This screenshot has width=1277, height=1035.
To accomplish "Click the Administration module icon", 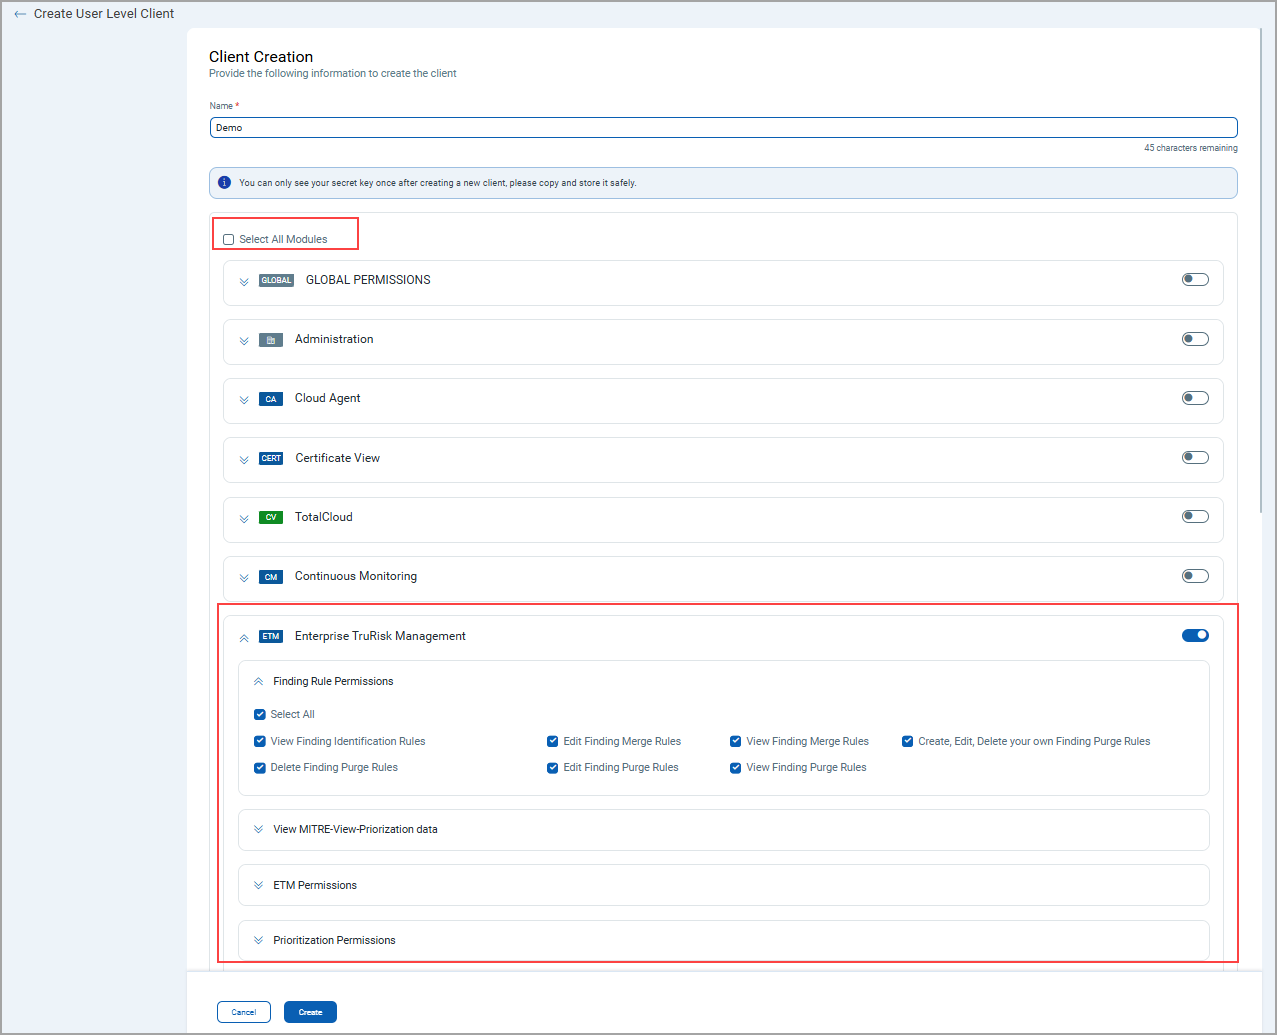I will [x=270, y=339].
